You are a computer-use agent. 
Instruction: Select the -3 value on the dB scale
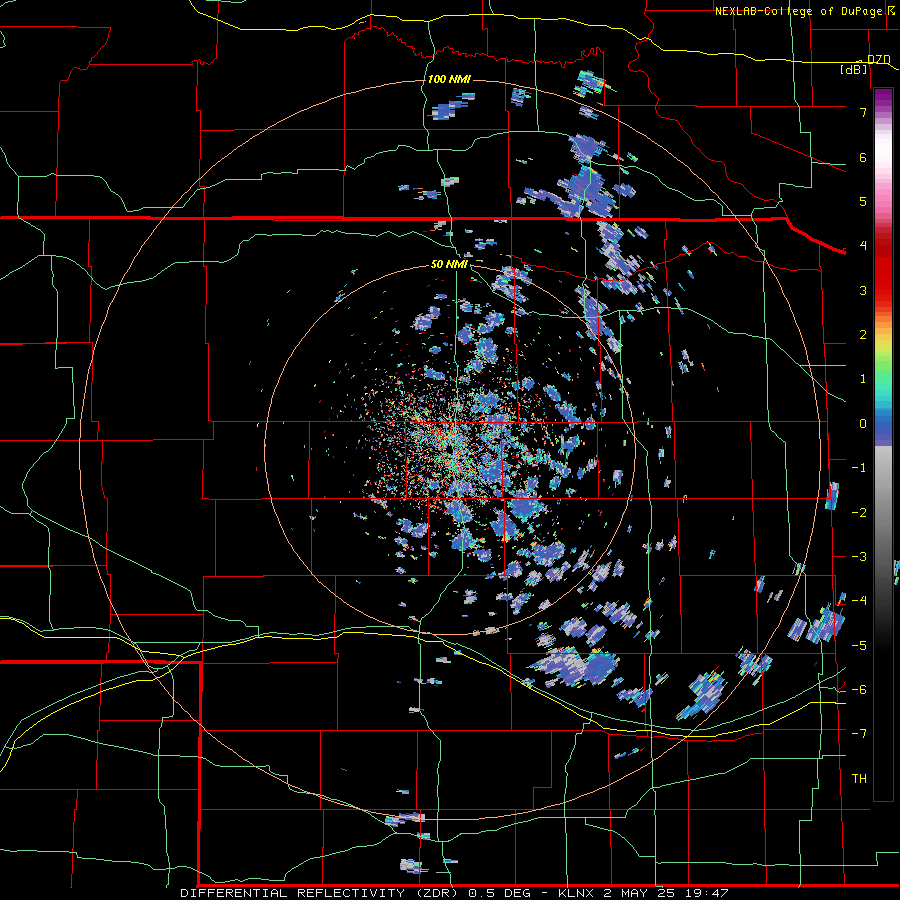point(859,557)
